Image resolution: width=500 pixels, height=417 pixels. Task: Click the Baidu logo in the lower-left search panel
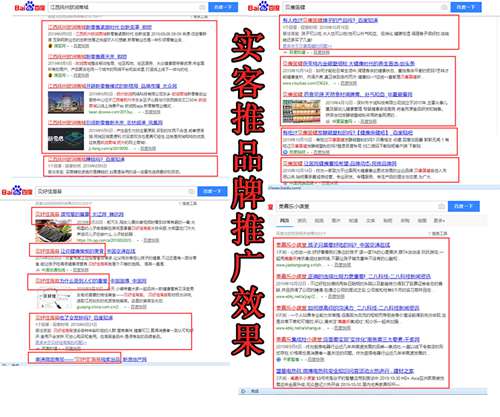17,191
